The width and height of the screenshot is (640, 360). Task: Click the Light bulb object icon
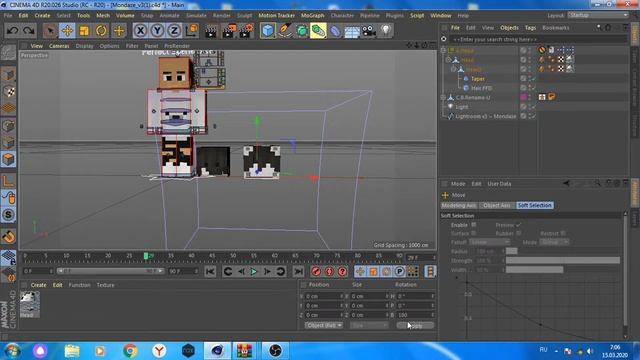click(386, 31)
